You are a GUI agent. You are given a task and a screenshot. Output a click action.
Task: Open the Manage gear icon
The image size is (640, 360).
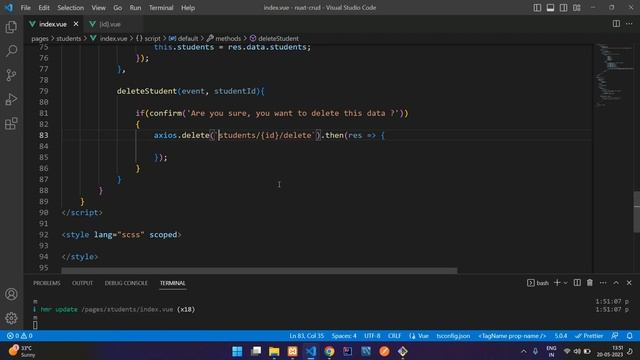coord(11,318)
